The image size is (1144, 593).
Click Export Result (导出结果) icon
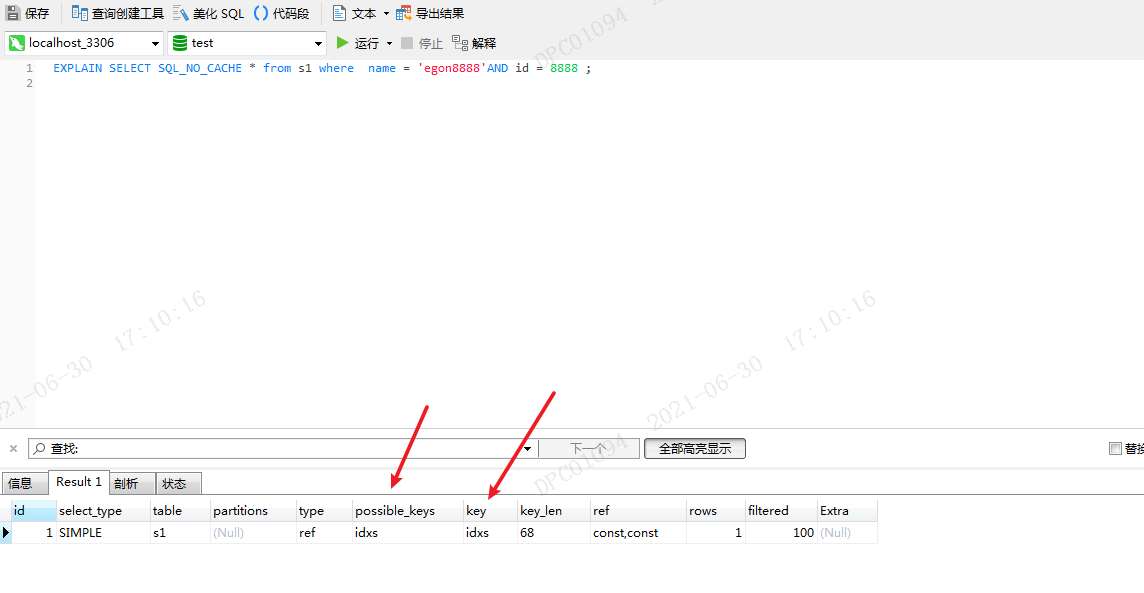[x=403, y=13]
